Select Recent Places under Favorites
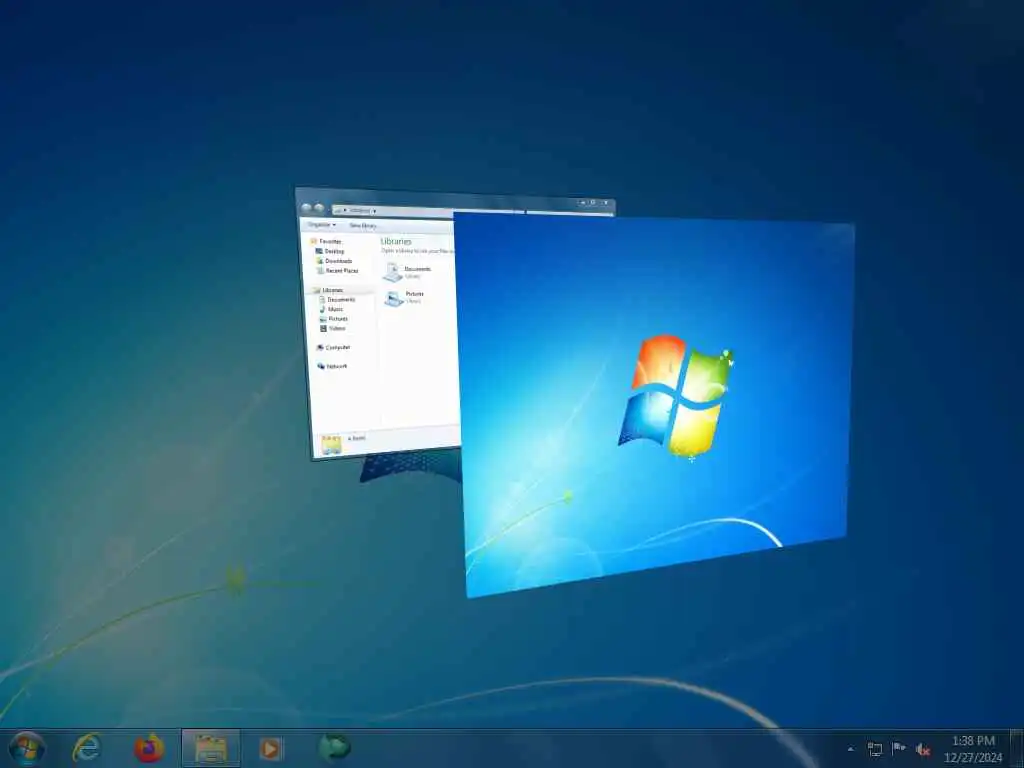The width and height of the screenshot is (1024, 768). coord(337,270)
